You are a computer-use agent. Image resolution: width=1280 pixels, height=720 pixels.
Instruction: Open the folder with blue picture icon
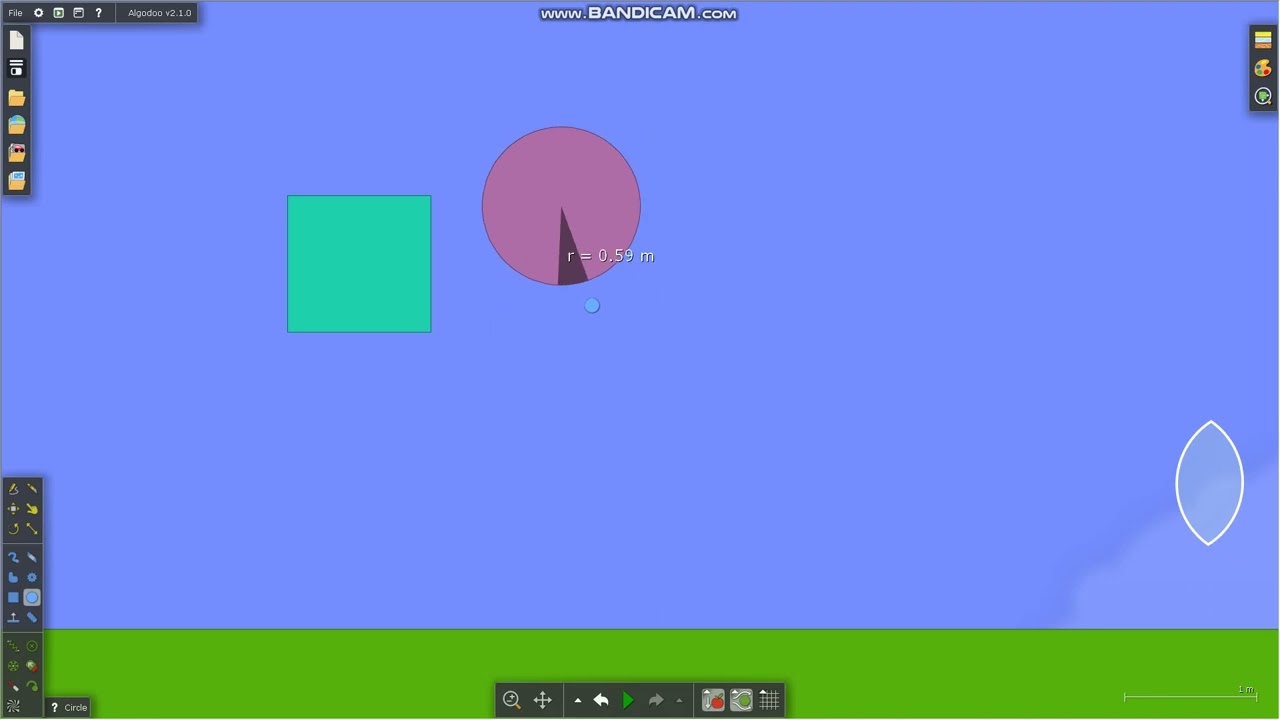pos(16,181)
